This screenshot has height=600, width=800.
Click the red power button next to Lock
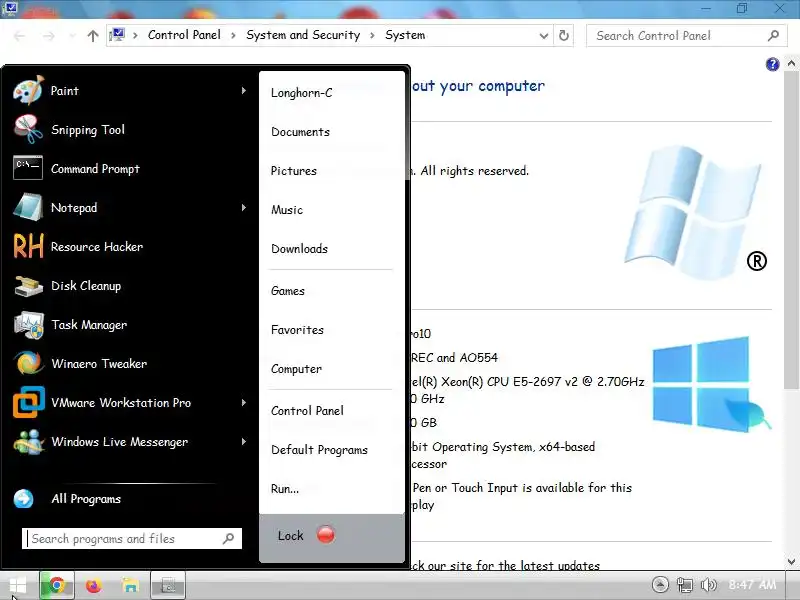tap(326, 535)
